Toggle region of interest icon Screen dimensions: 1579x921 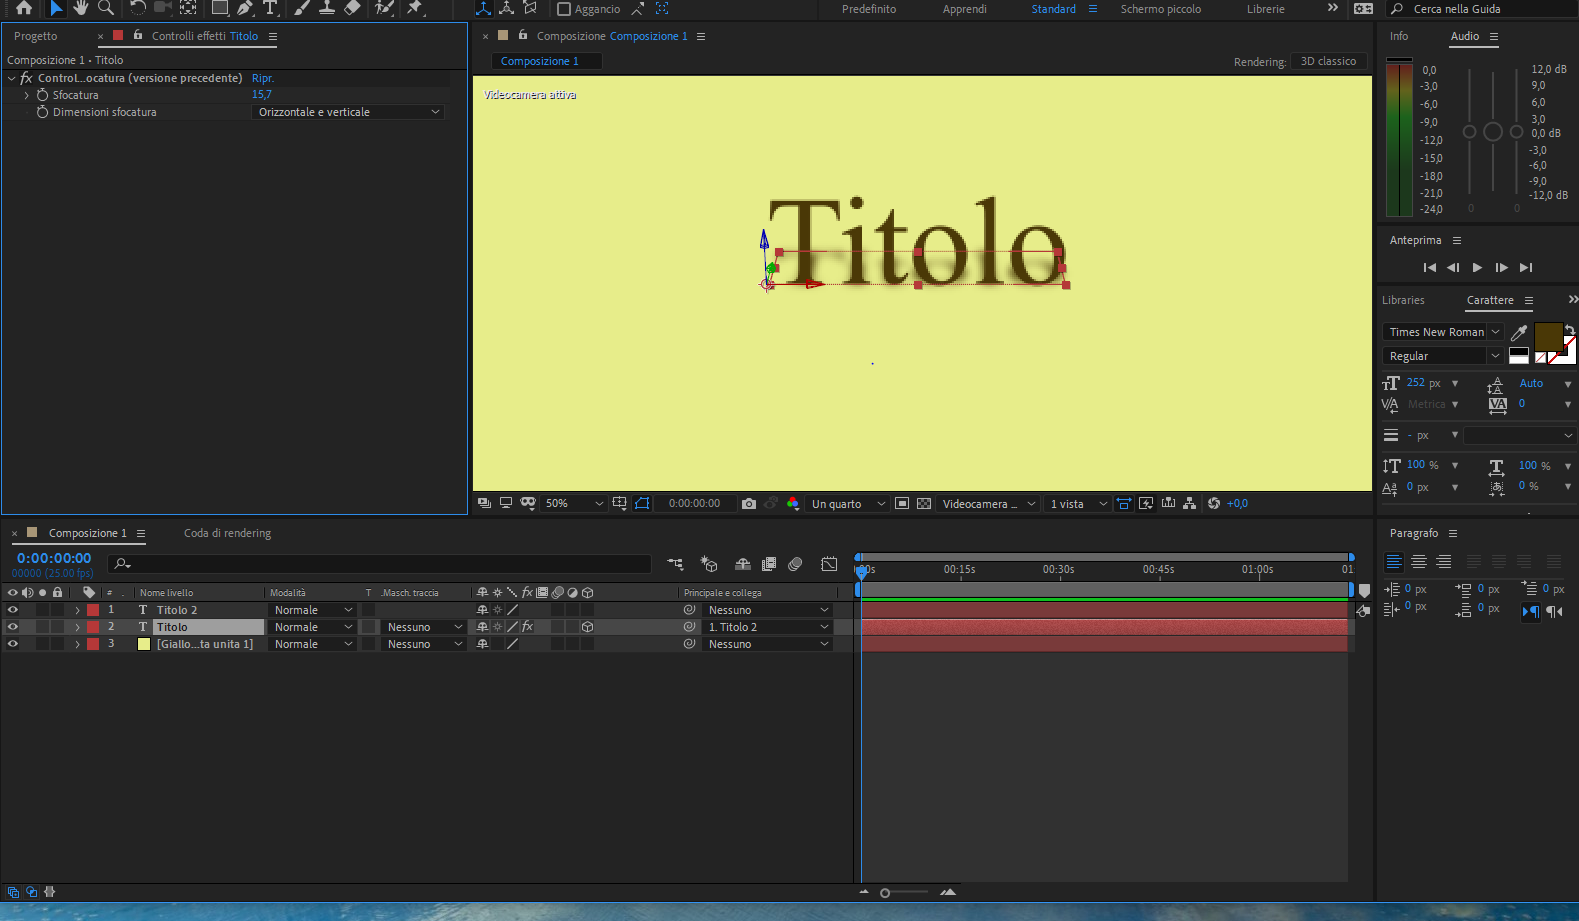902,504
